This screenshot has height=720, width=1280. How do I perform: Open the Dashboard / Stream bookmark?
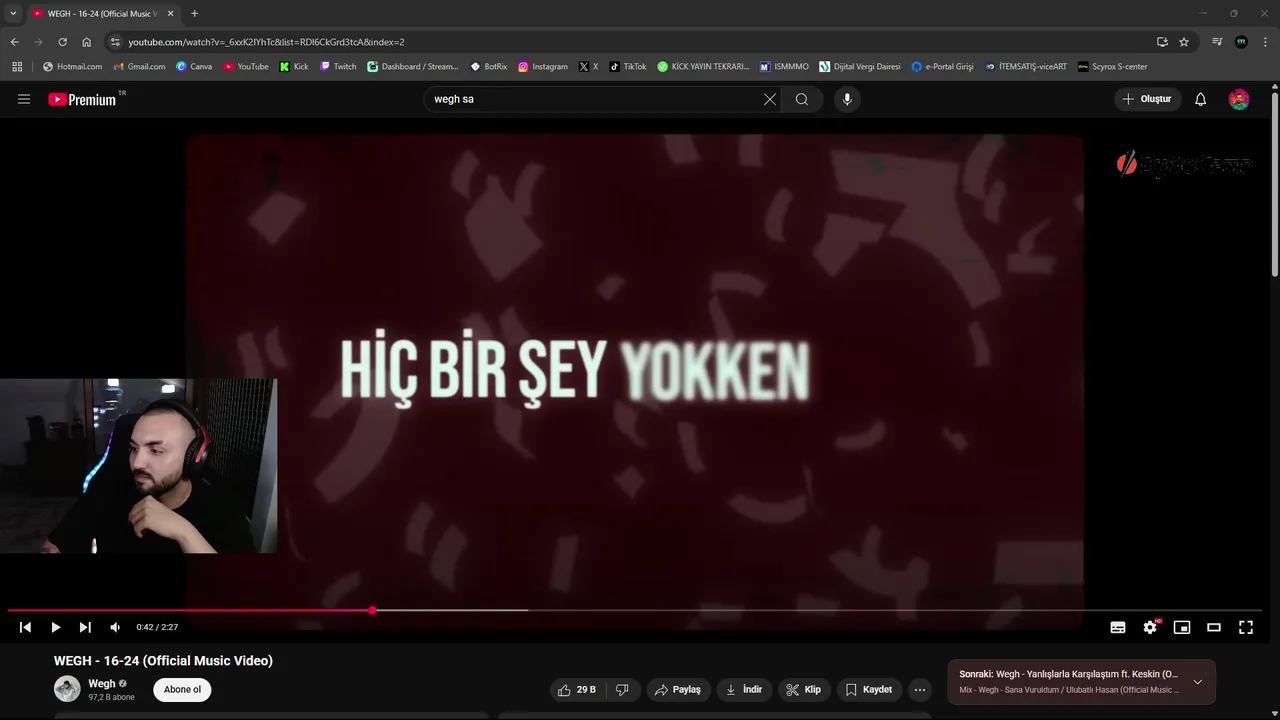point(413,67)
